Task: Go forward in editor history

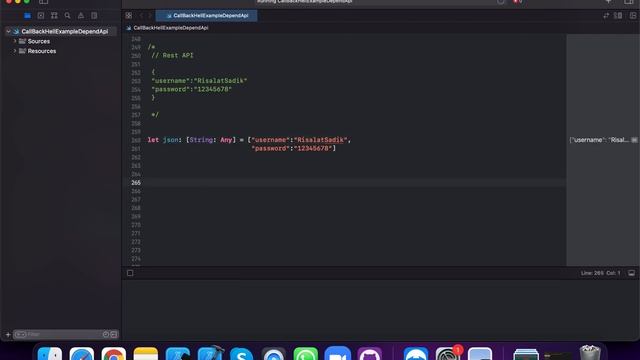Action: [x=150, y=16]
